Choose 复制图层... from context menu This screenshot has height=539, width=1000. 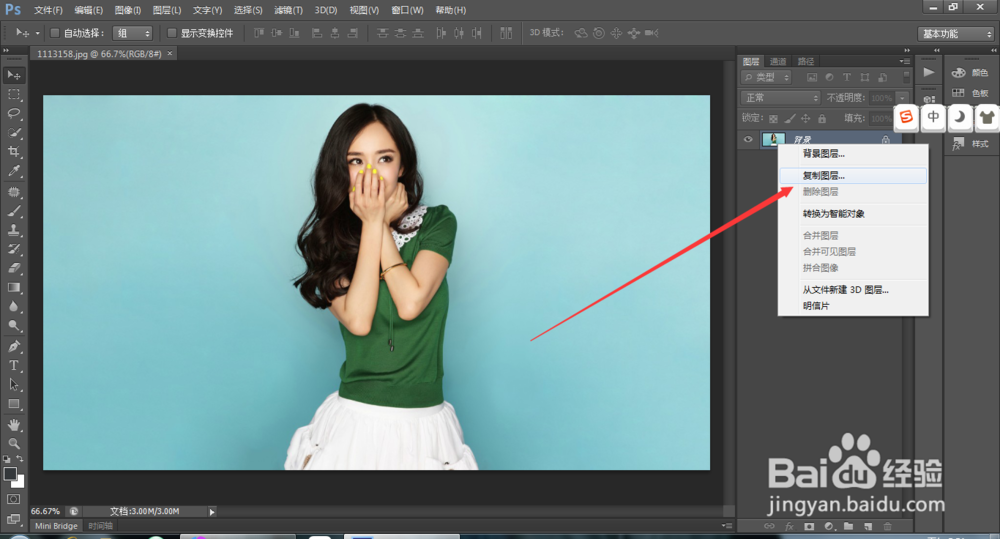853,175
